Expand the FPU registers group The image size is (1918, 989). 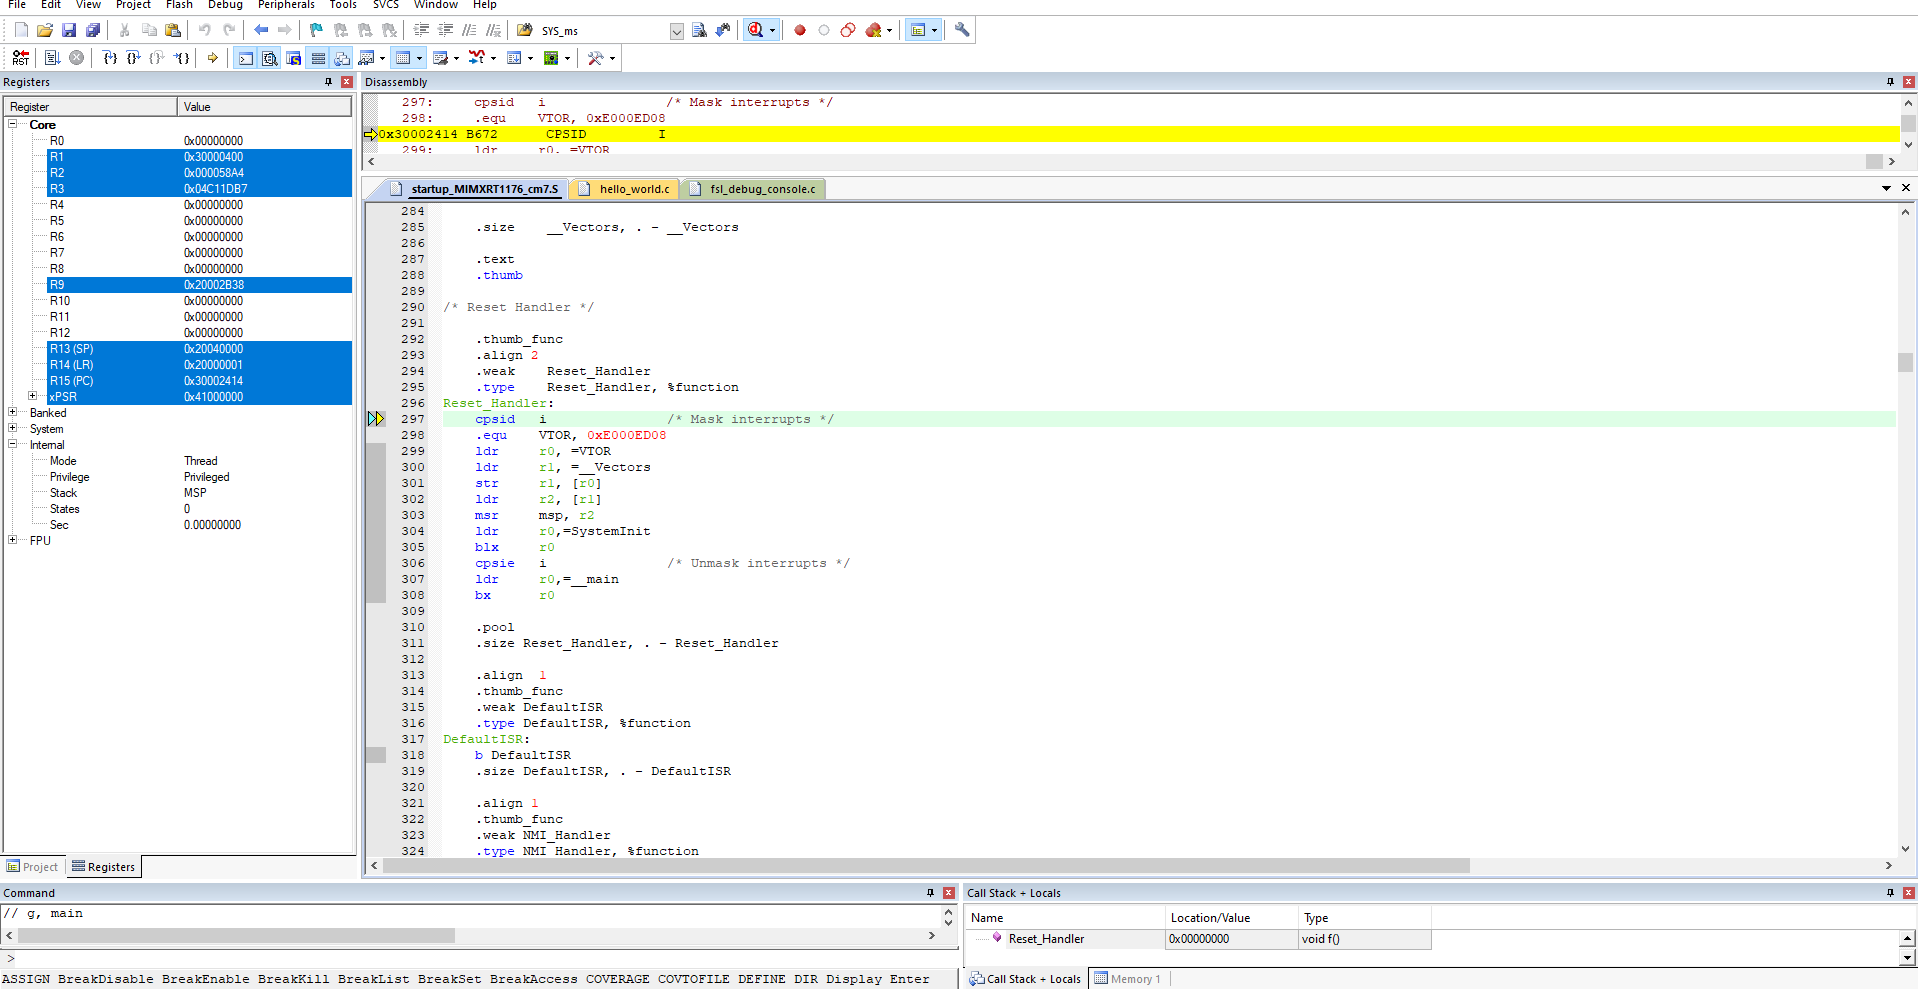click(12, 540)
